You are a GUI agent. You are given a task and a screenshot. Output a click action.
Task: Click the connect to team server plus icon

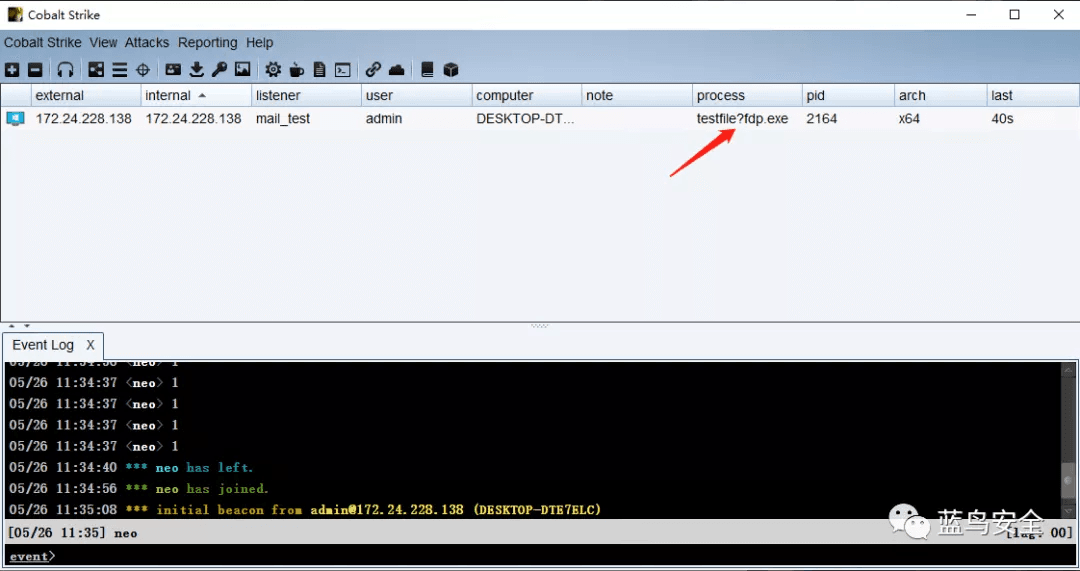pyautogui.click(x=12, y=70)
